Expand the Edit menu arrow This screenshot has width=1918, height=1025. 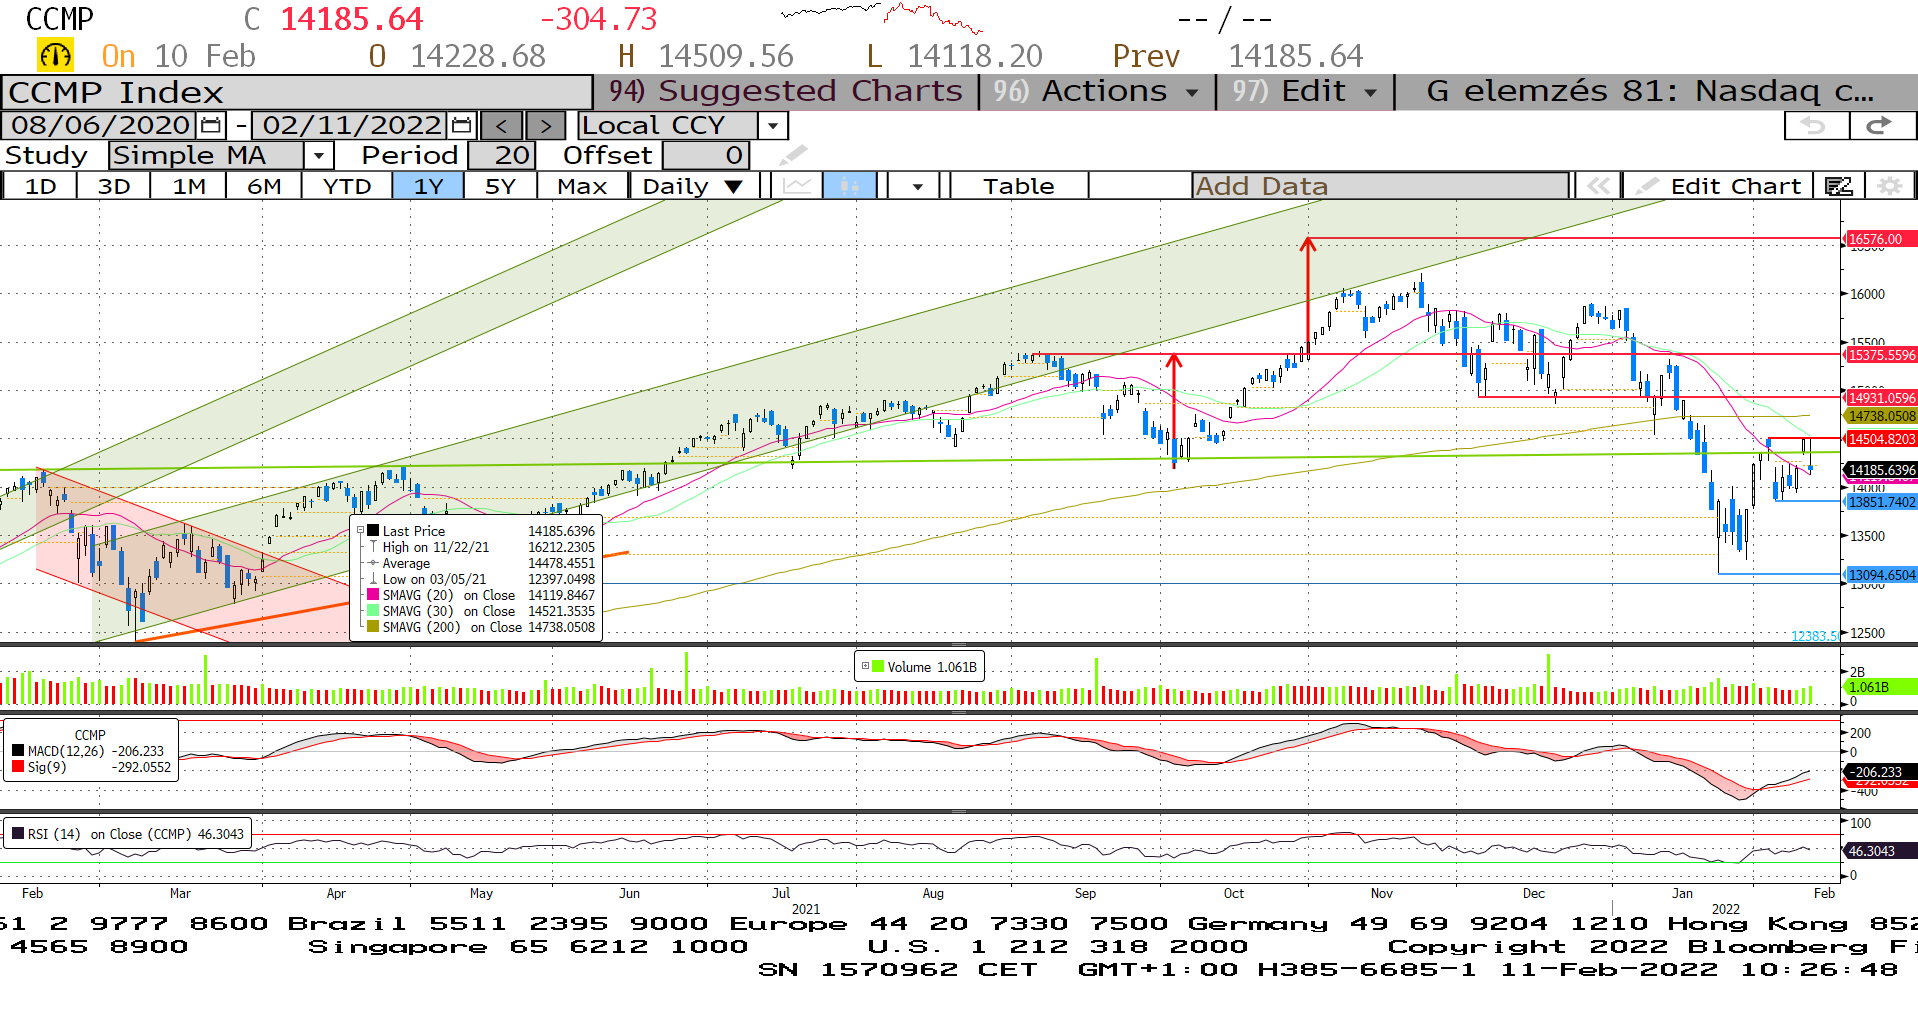1371,92
